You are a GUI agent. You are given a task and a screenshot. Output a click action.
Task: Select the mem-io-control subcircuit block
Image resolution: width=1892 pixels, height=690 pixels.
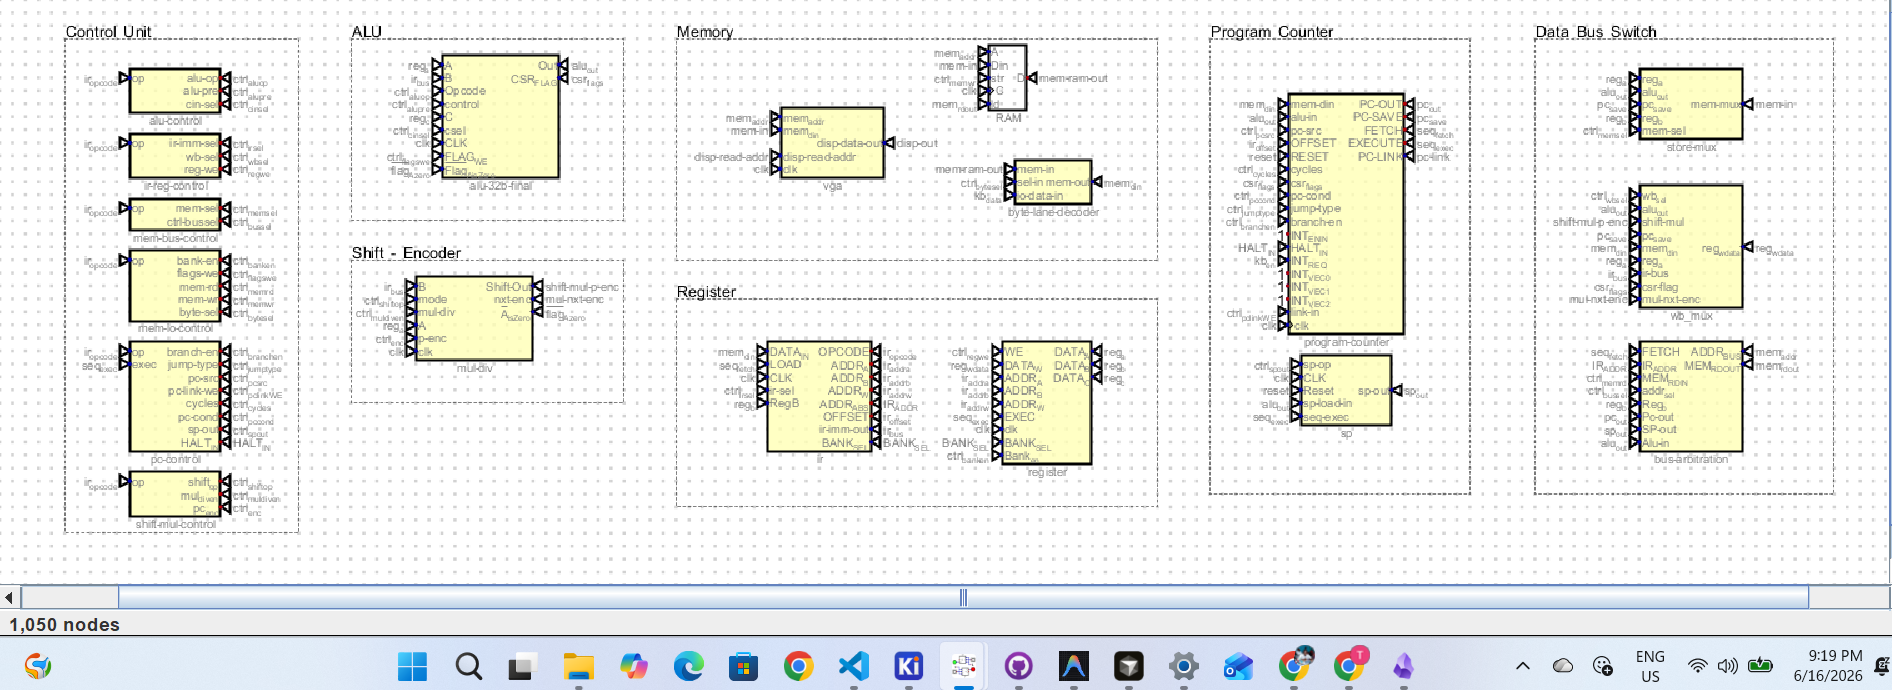click(175, 288)
